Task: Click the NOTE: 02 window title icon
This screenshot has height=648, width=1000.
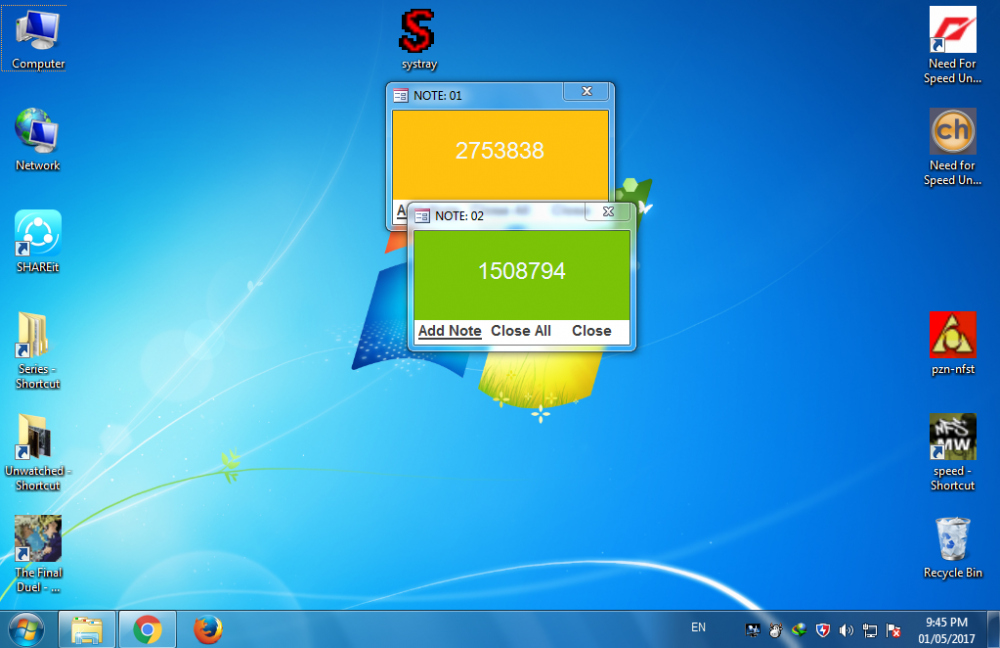Action: pyautogui.click(x=422, y=216)
